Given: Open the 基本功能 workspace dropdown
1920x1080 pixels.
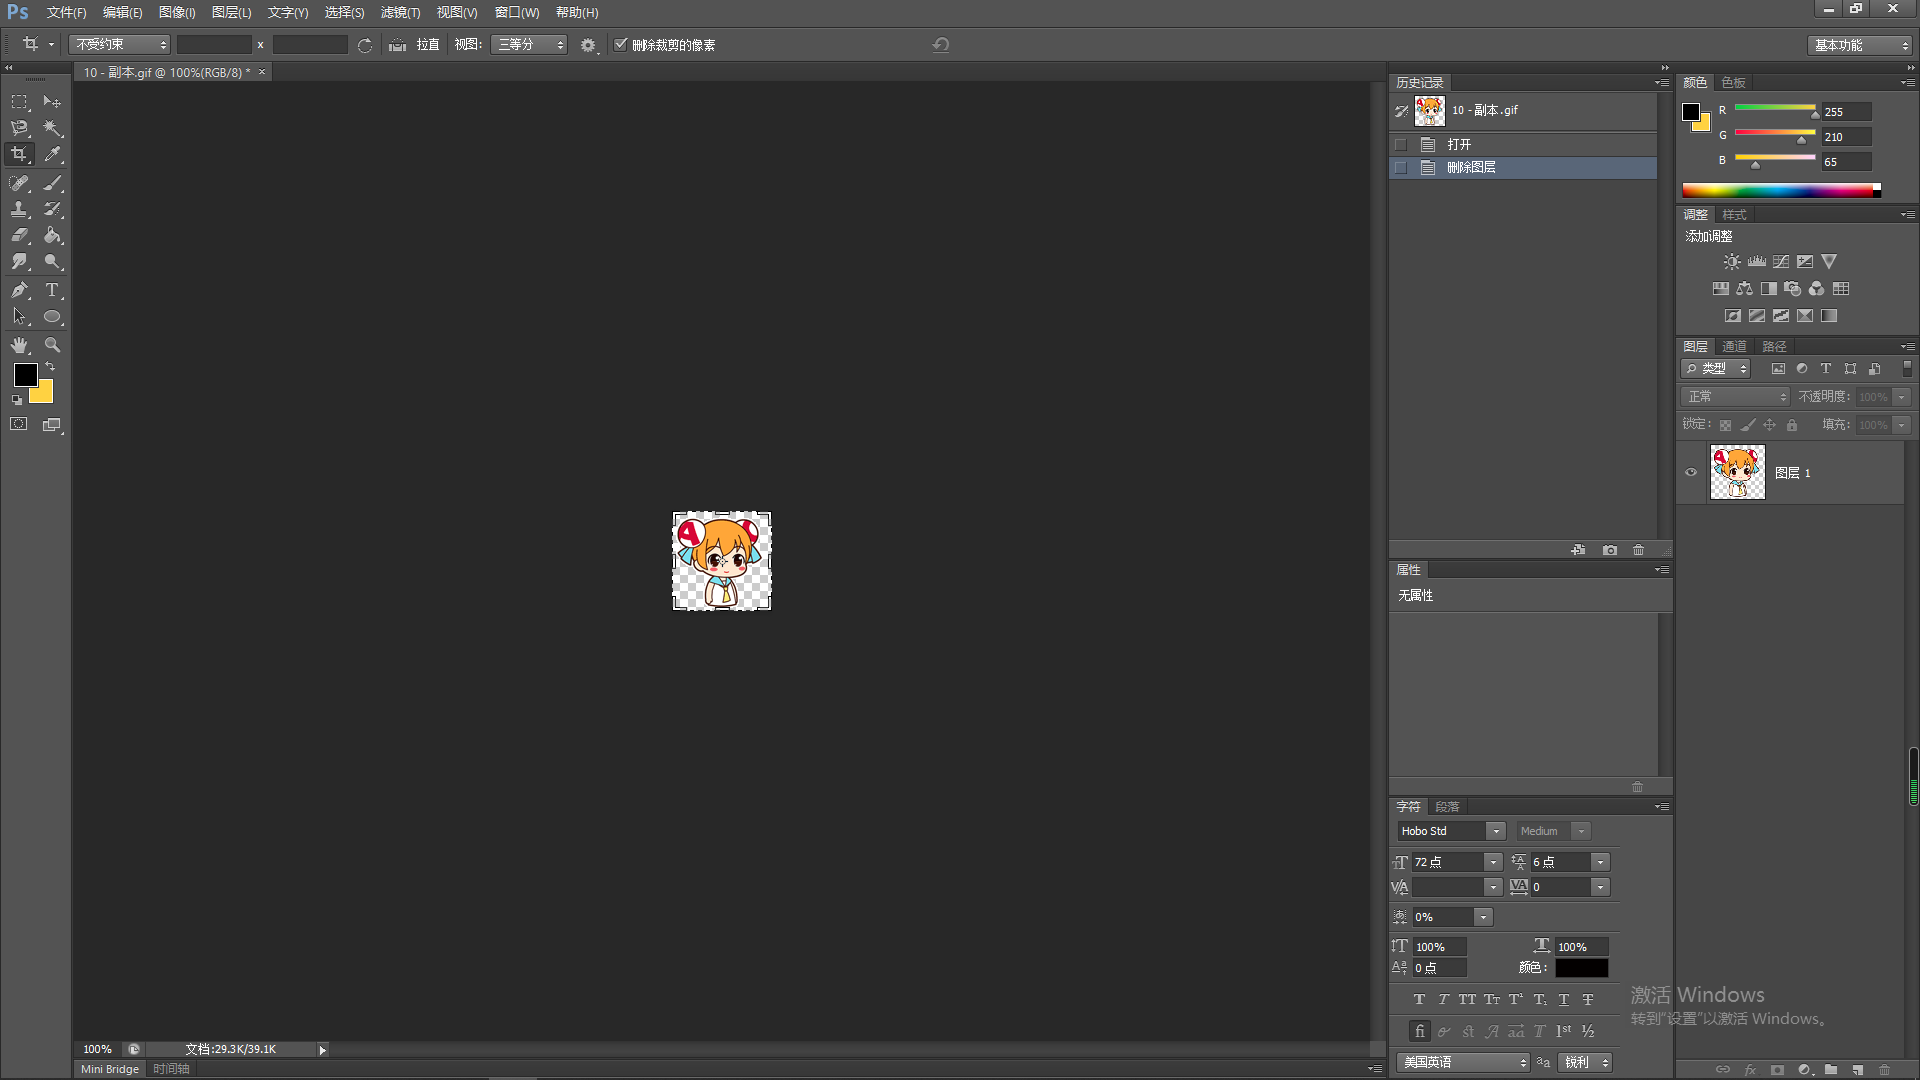Looking at the screenshot, I should point(1860,45).
